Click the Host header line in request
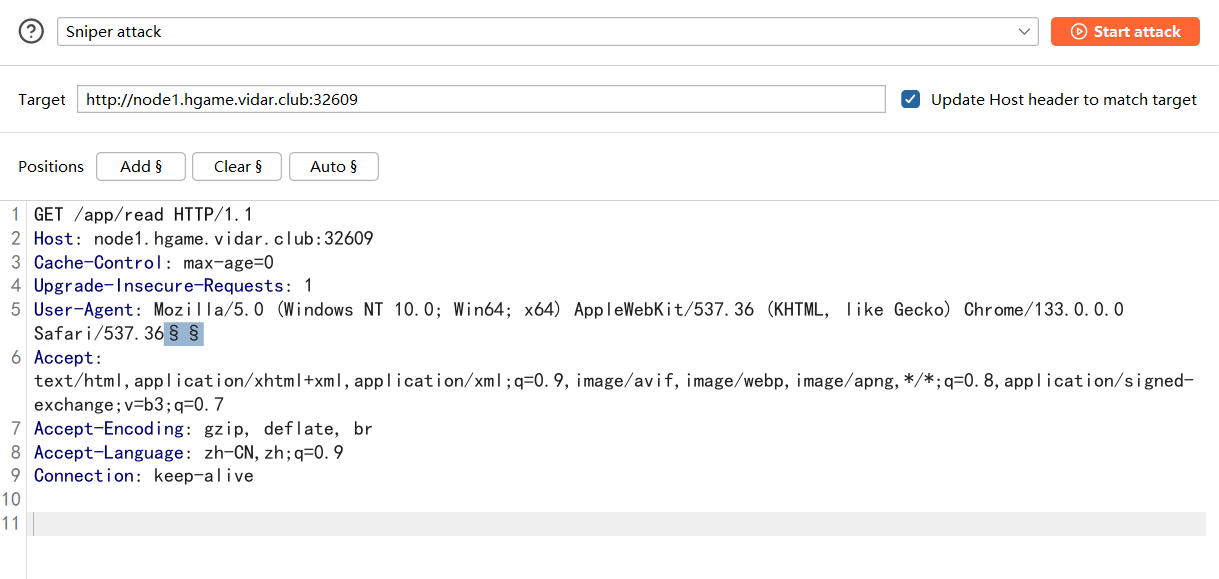This screenshot has height=579, width=1219. [x=203, y=239]
